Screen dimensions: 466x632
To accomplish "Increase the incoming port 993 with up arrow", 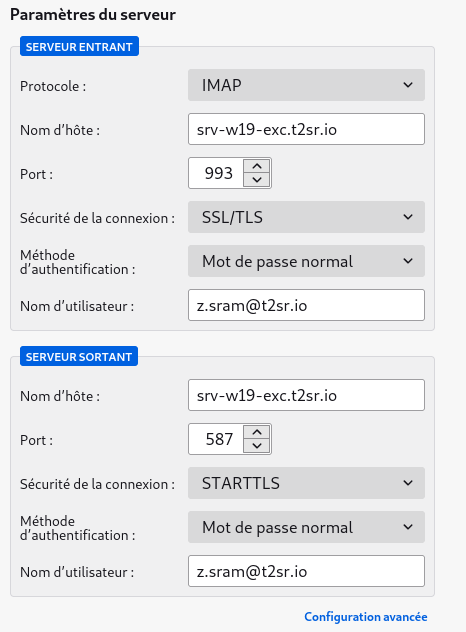I will pos(257,166).
